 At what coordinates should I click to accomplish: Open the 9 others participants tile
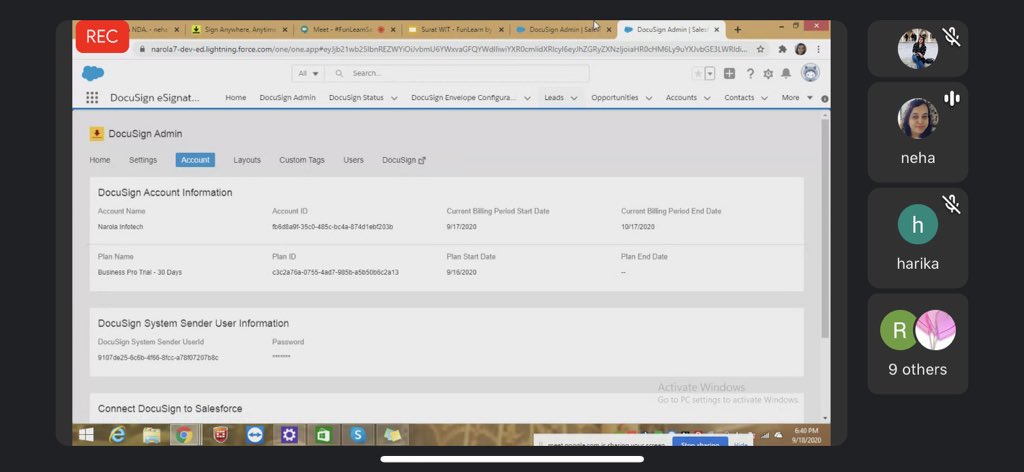[x=918, y=343]
